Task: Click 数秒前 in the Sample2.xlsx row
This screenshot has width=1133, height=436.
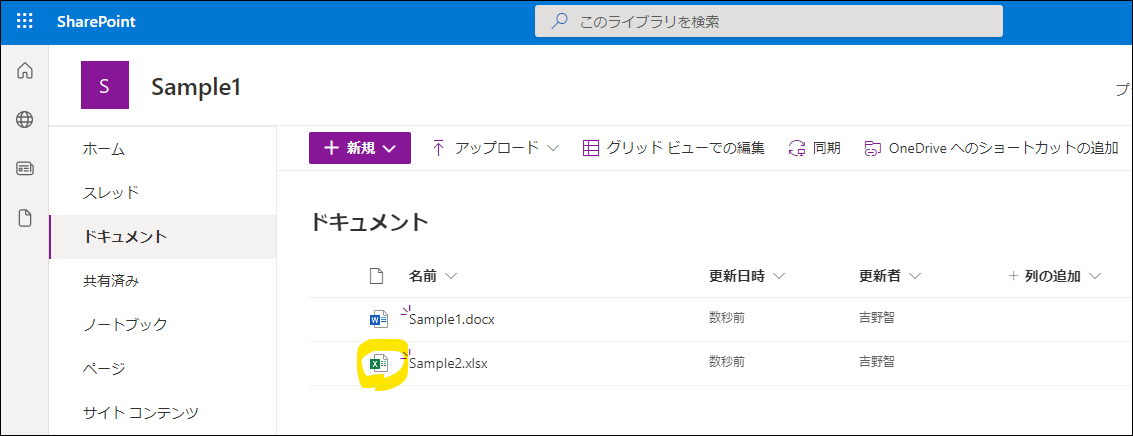Action: (727, 362)
